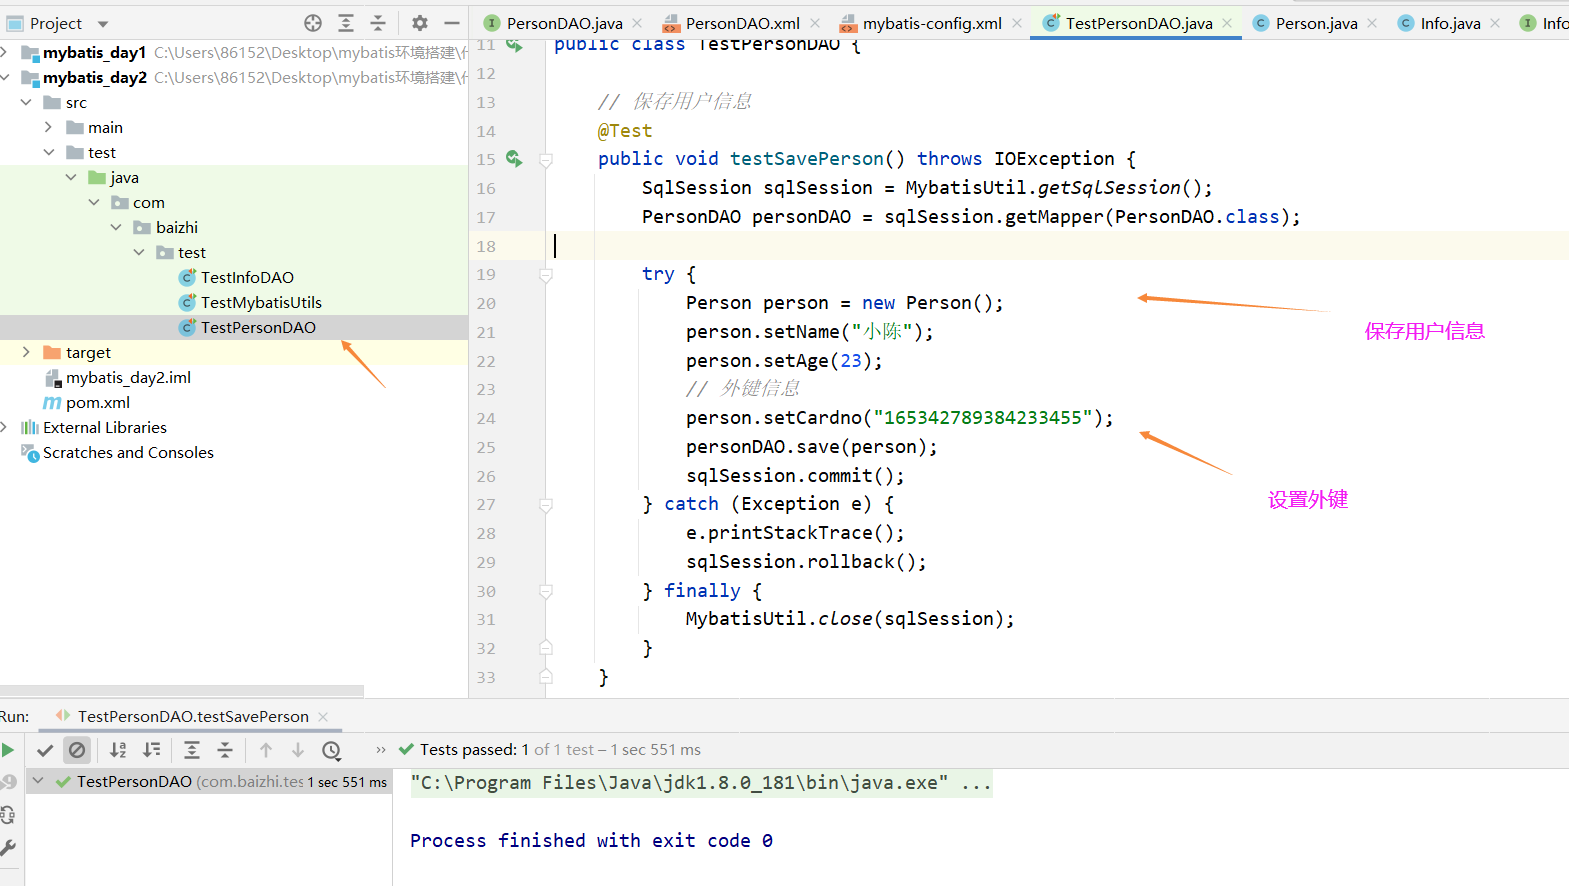Screen dimensions: 1569x886
Task: Select TestPersonDAO.testSavePerson run tab
Action: pos(193,716)
